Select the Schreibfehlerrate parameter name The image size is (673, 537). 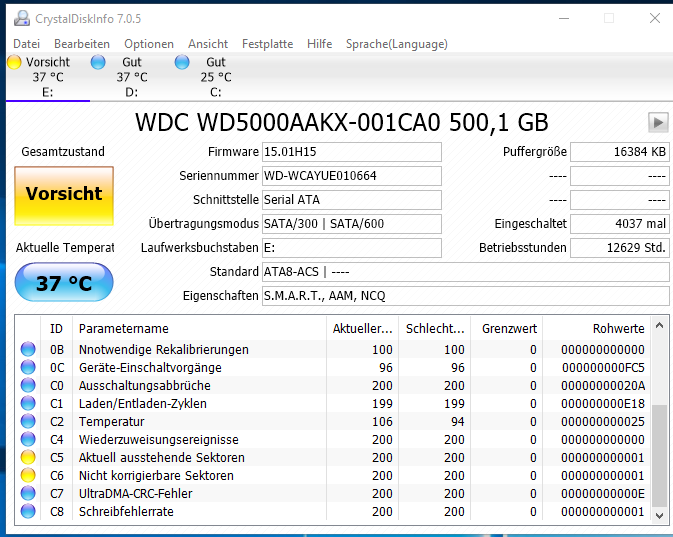click(x=126, y=512)
